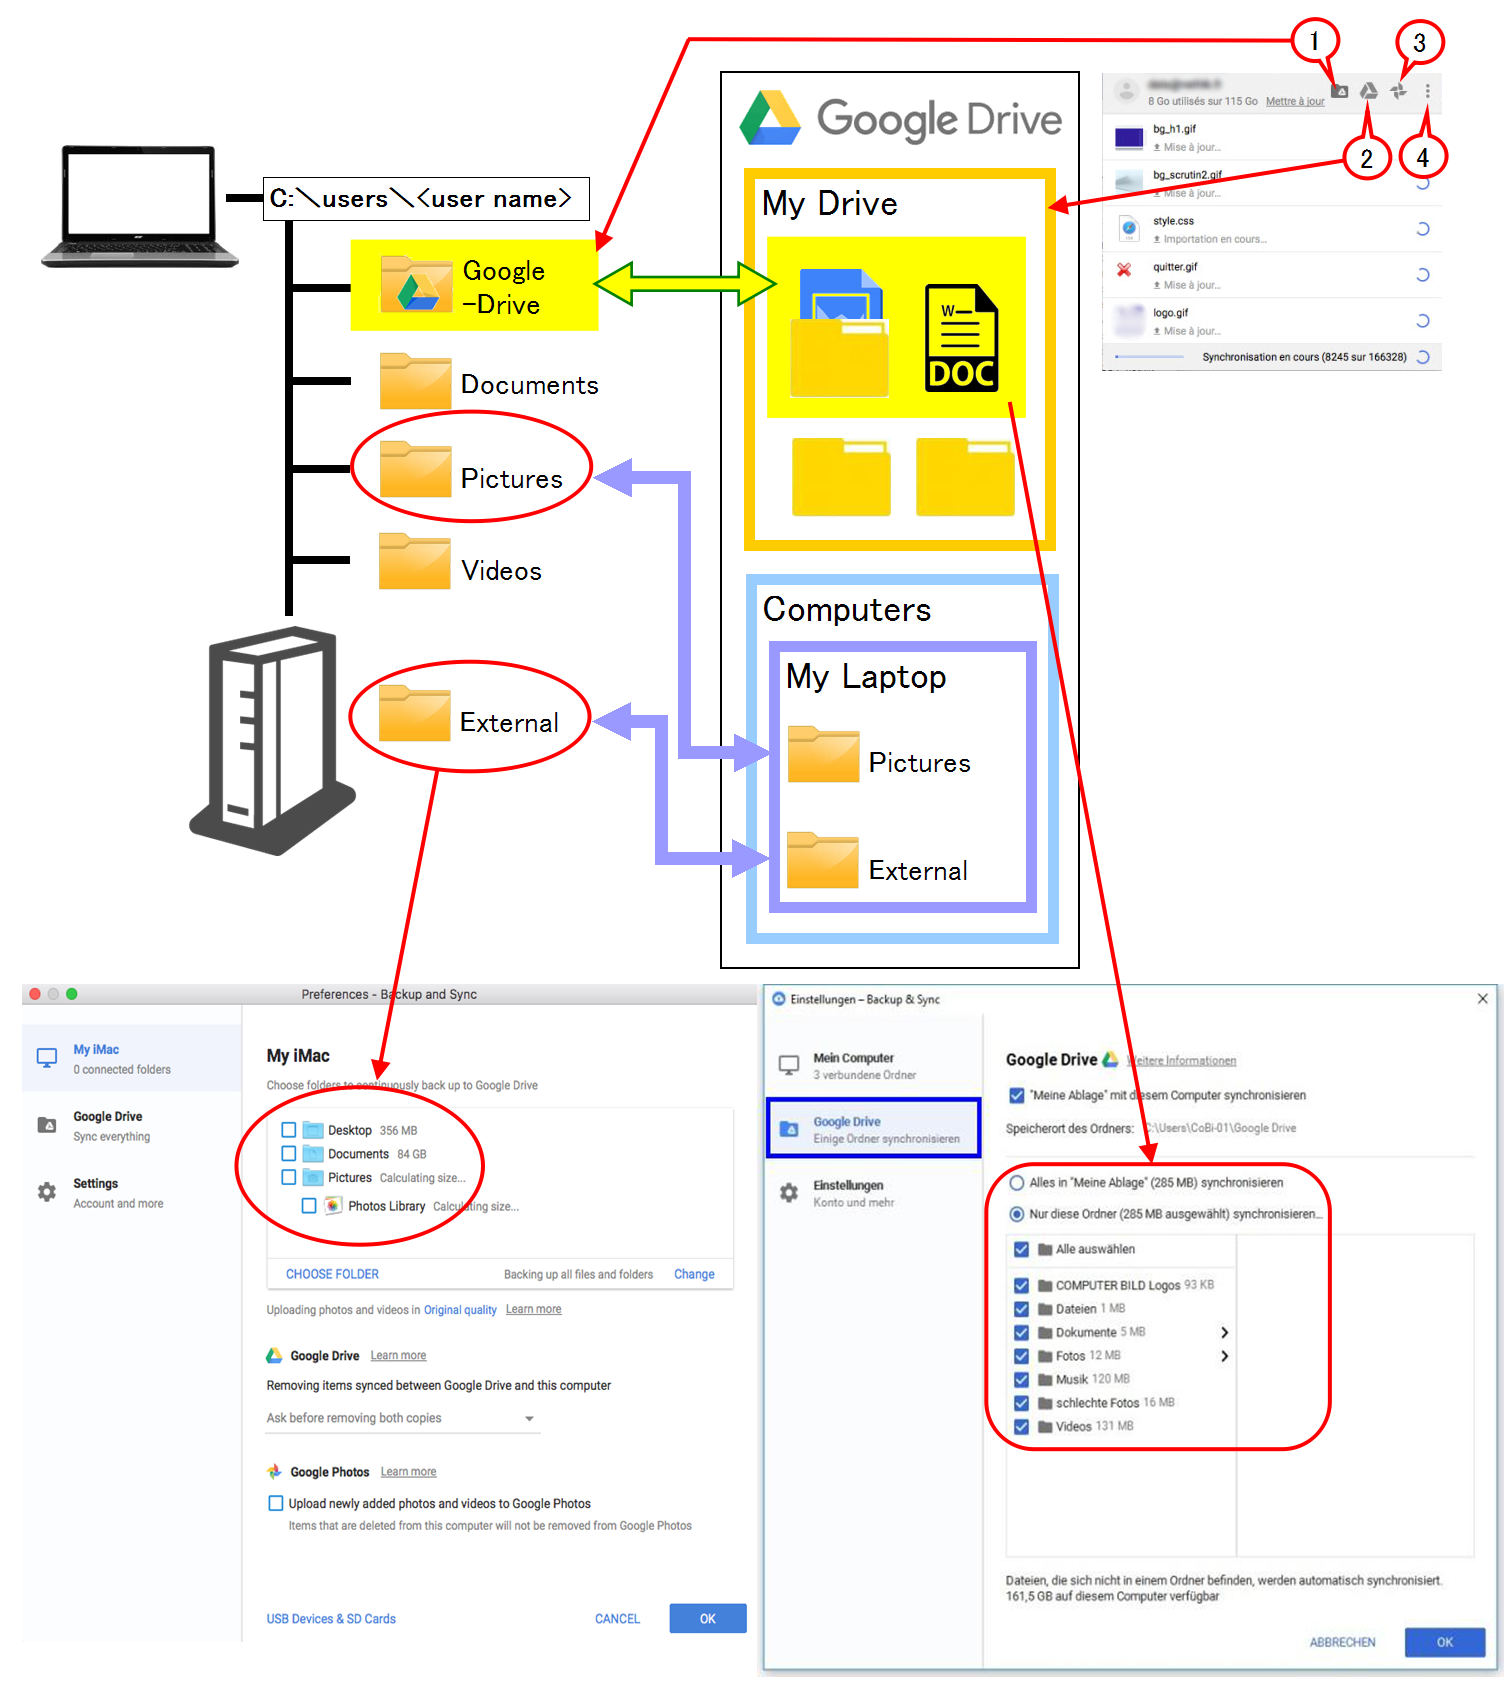Select Google Drive tab in Preferences sidebar
This screenshot has height=1686, width=1512.
pyautogui.click(x=132, y=1125)
